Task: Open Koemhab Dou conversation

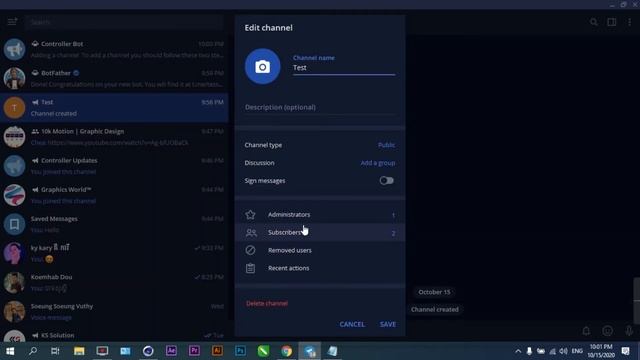Action: coord(114,282)
